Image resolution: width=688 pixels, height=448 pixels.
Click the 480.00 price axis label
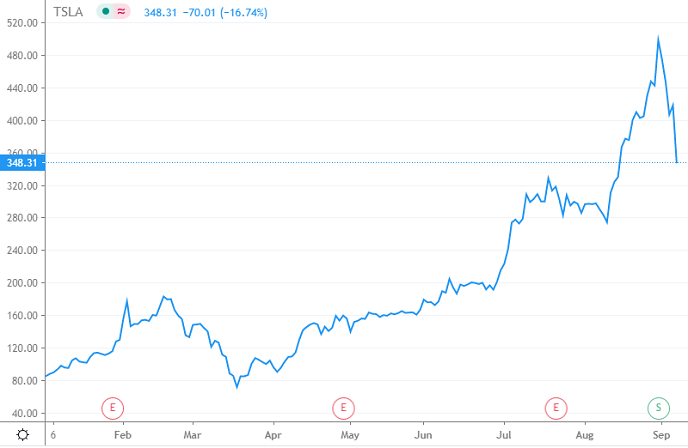coord(22,55)
